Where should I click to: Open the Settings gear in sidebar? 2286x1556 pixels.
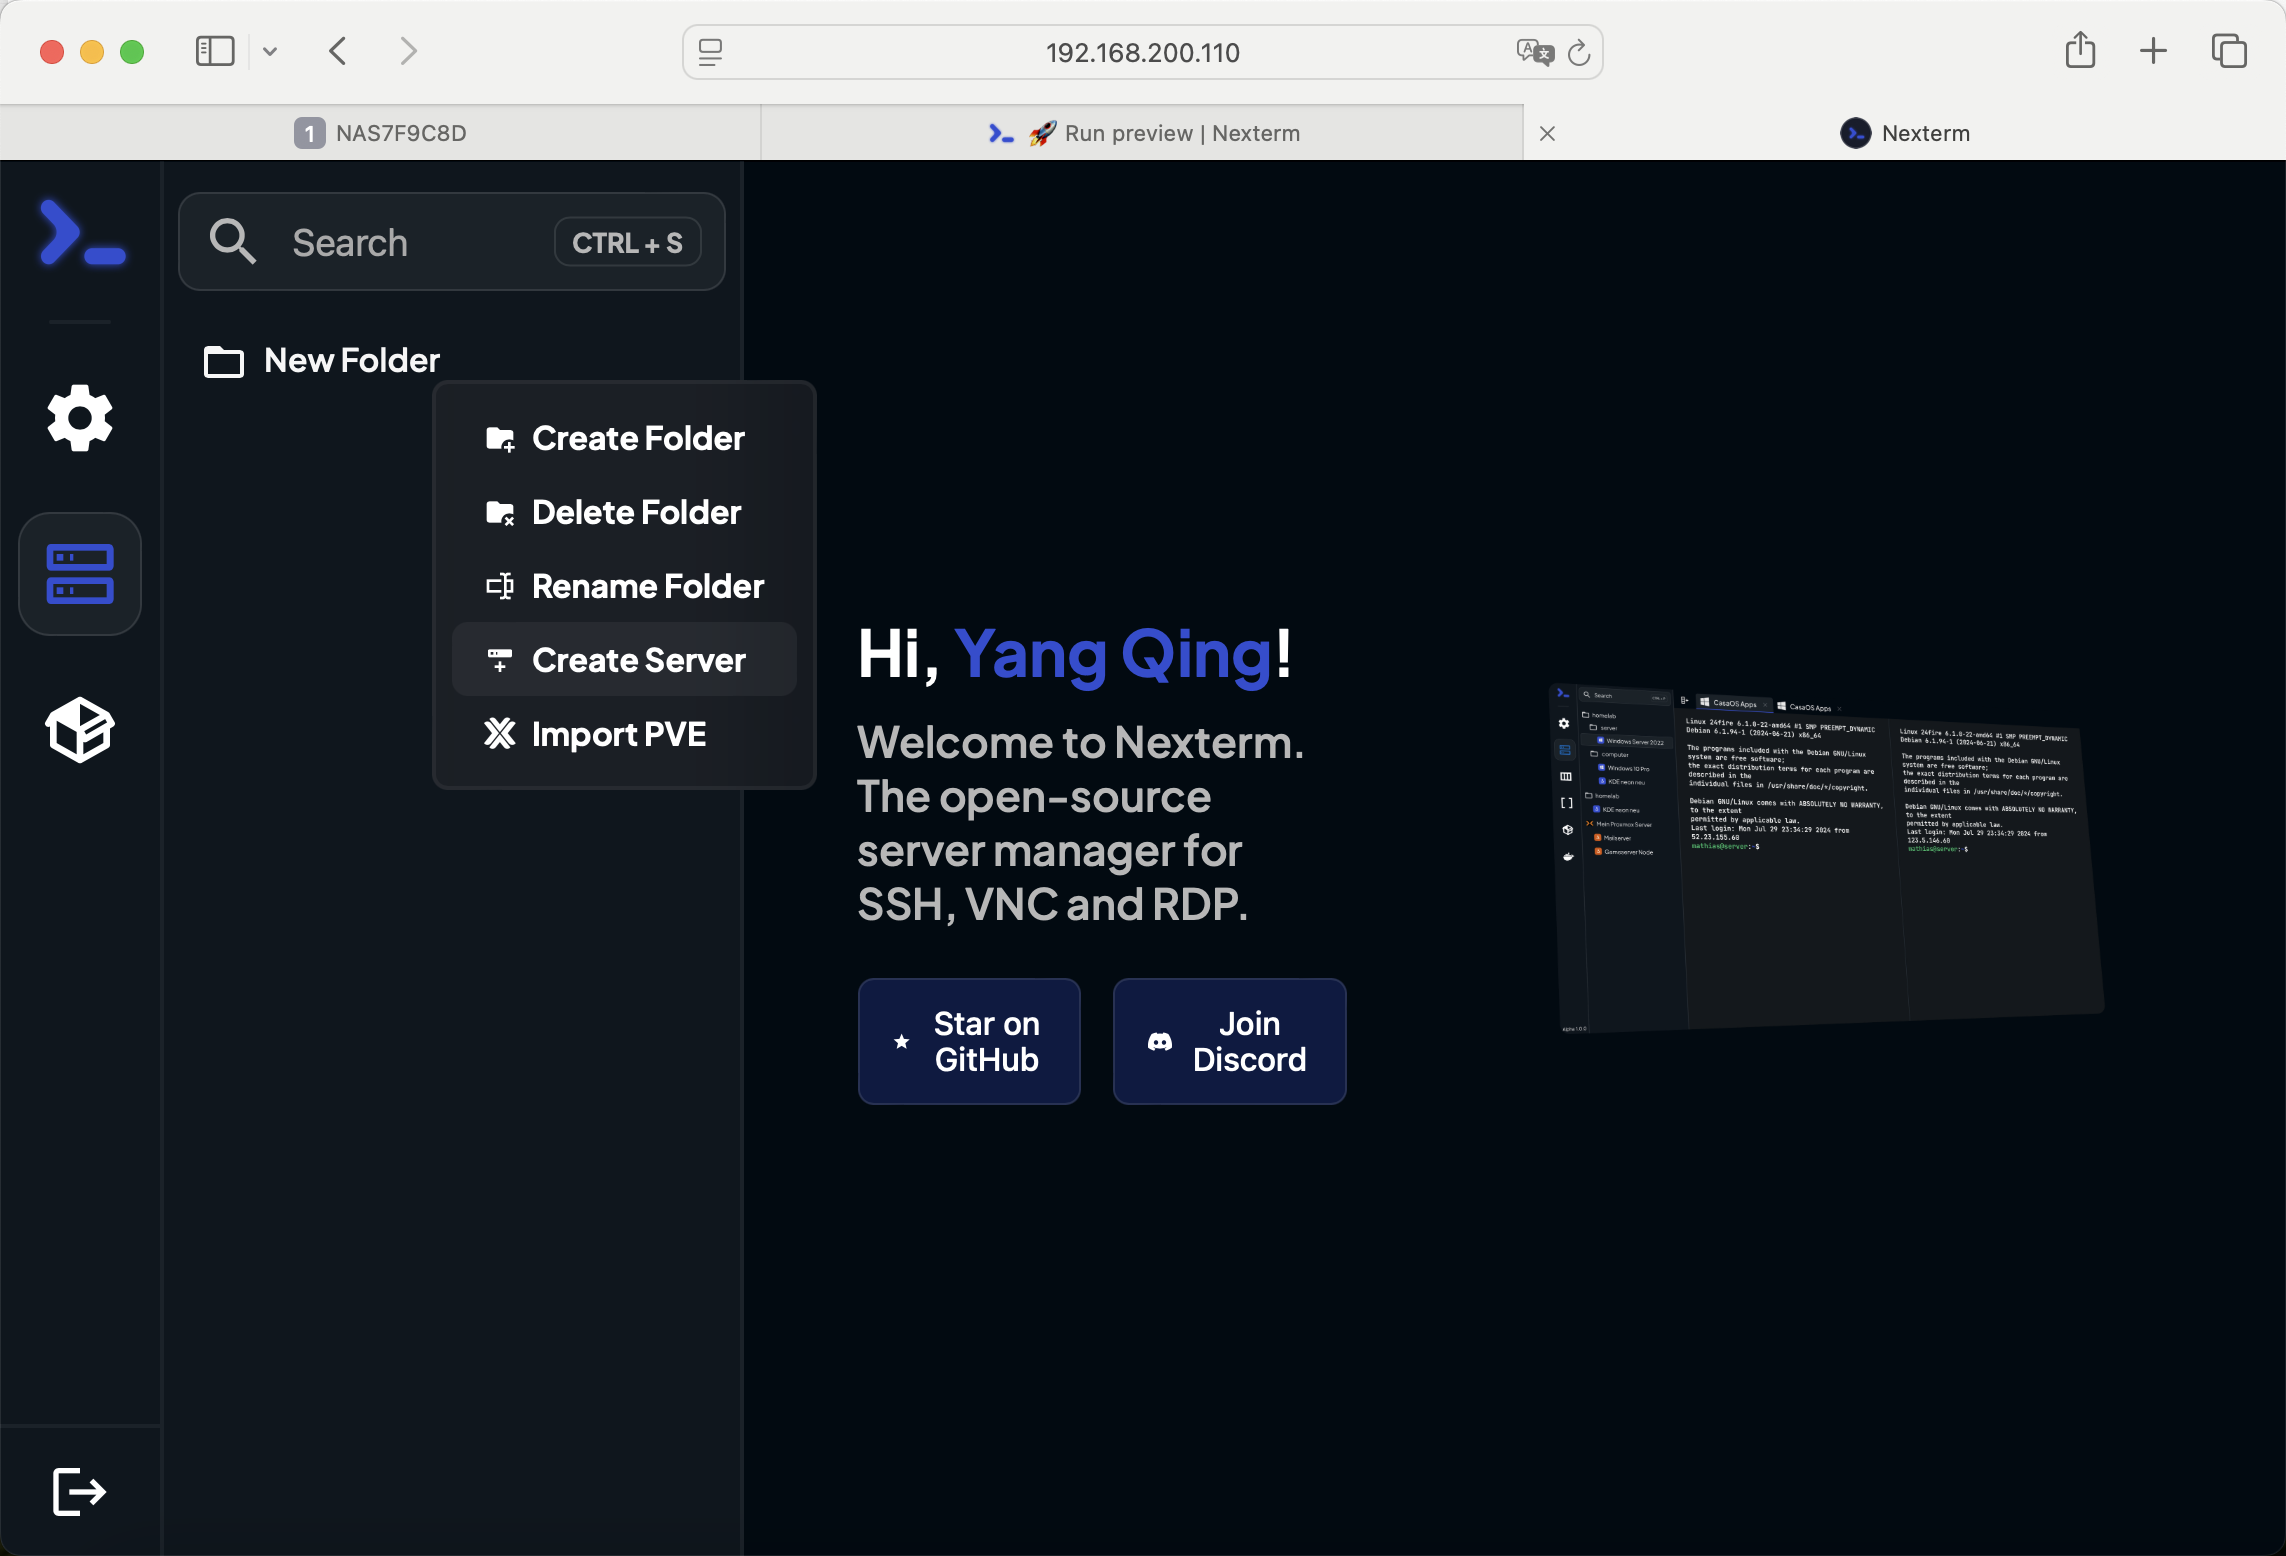[x=80, y=418]
